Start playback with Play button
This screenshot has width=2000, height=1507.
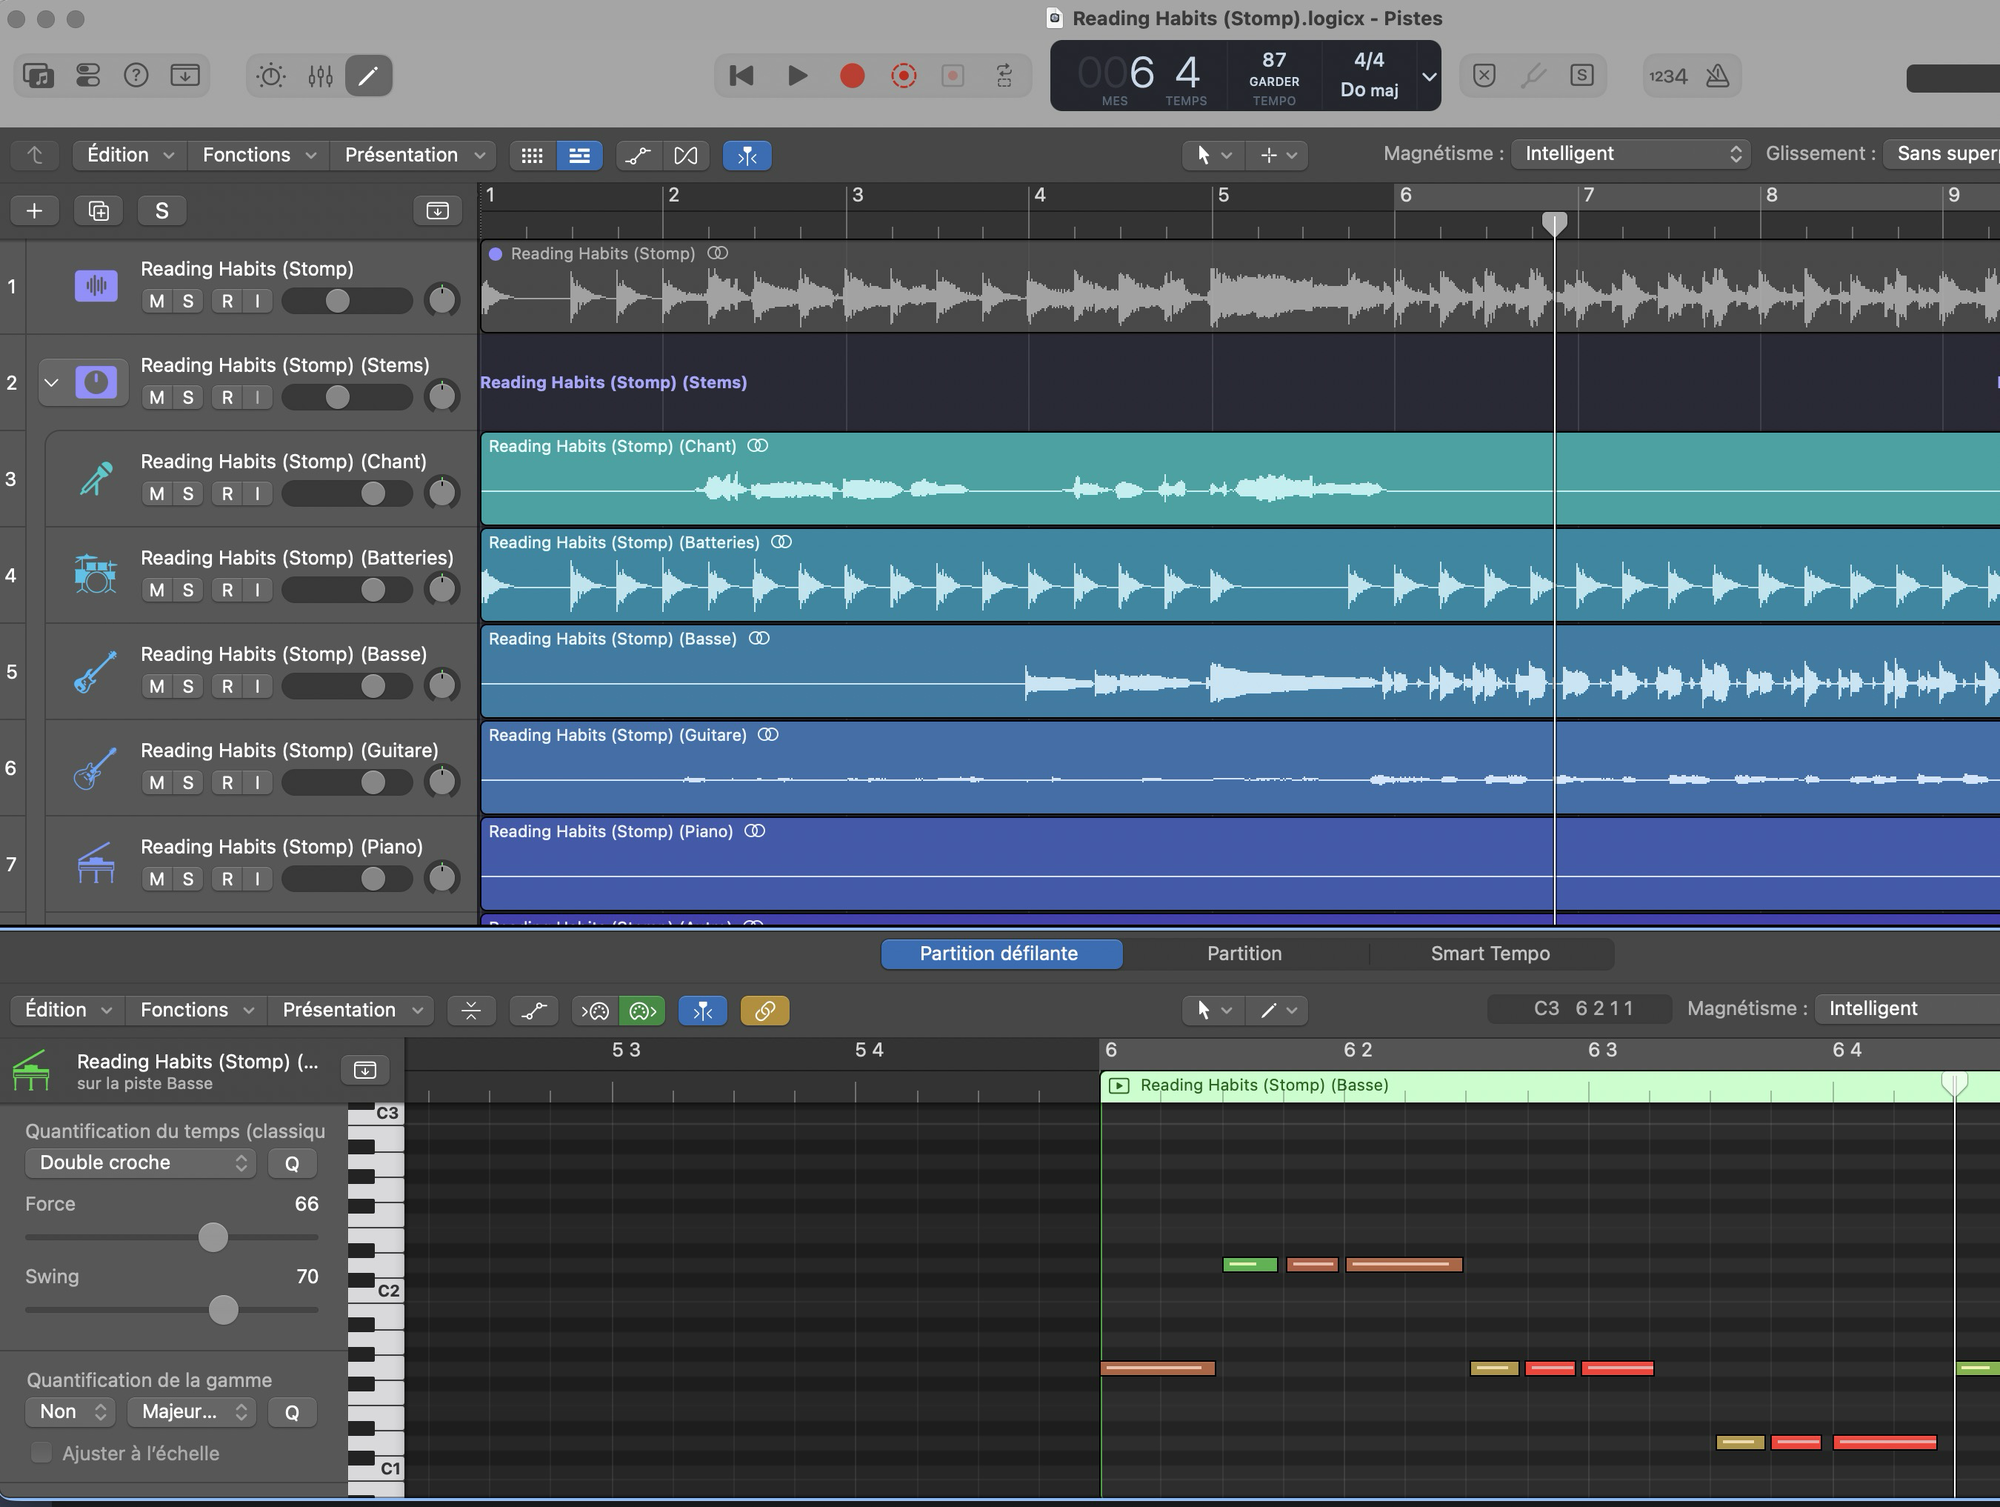coord(797,75)
